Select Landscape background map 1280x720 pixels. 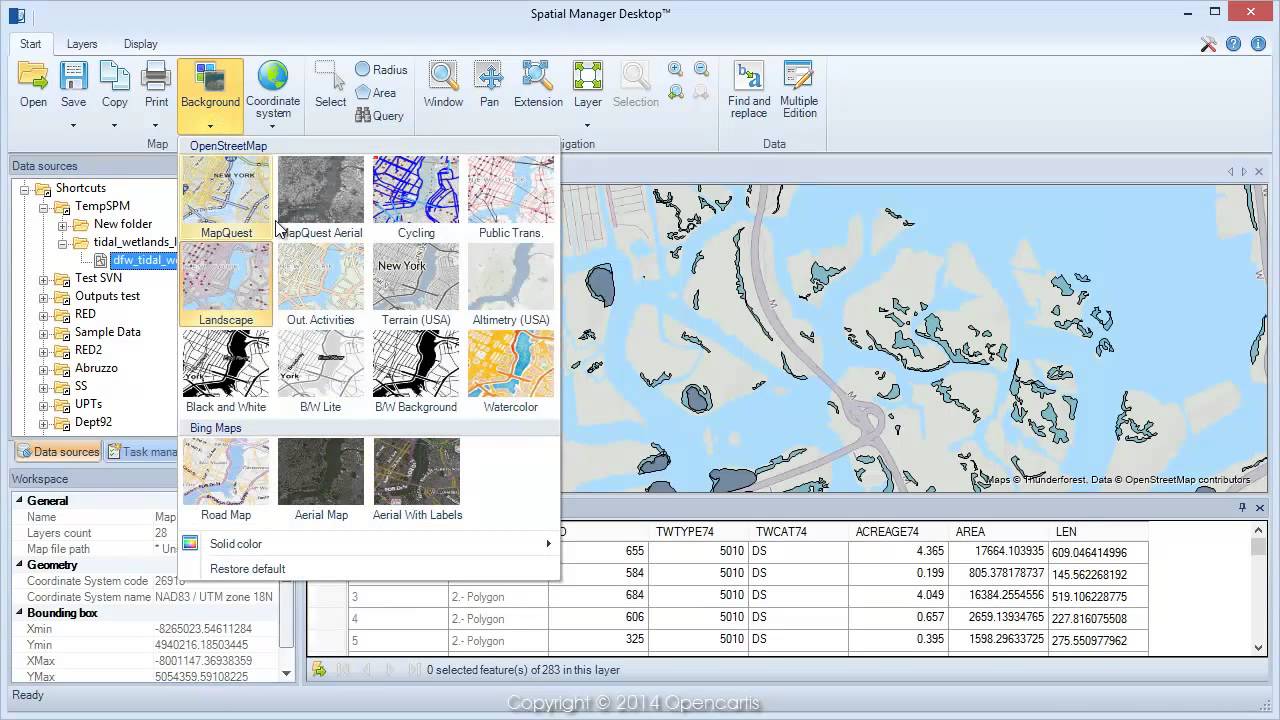click(x=226, y=285)
